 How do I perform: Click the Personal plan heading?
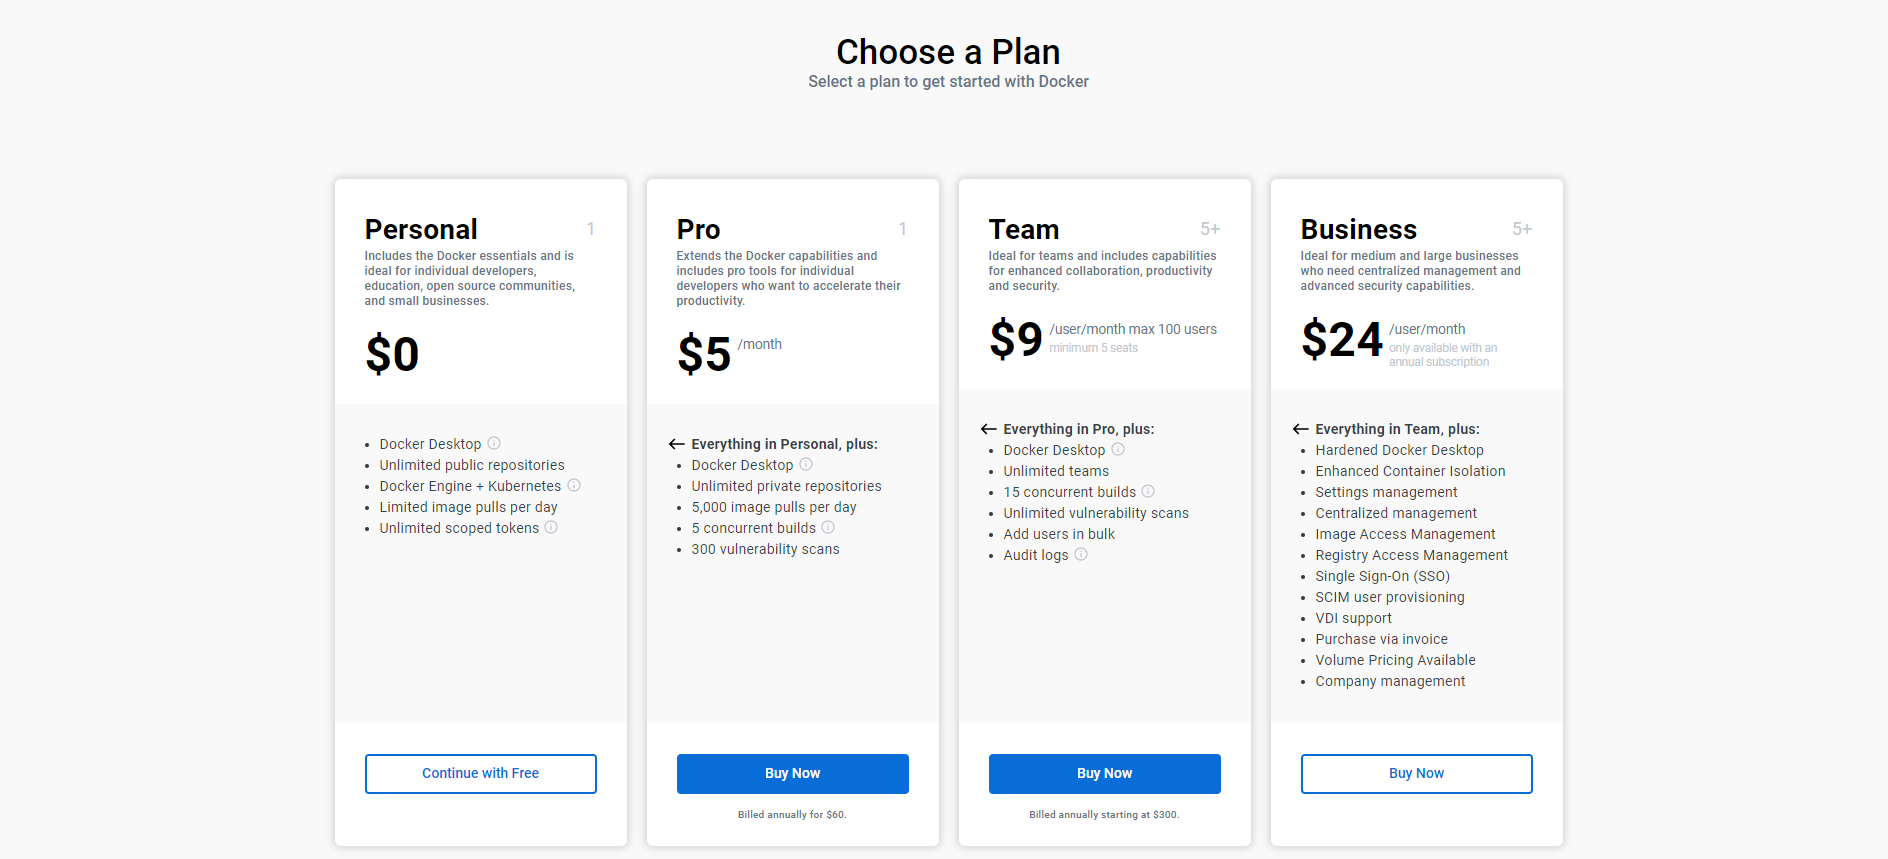(421, 229)
